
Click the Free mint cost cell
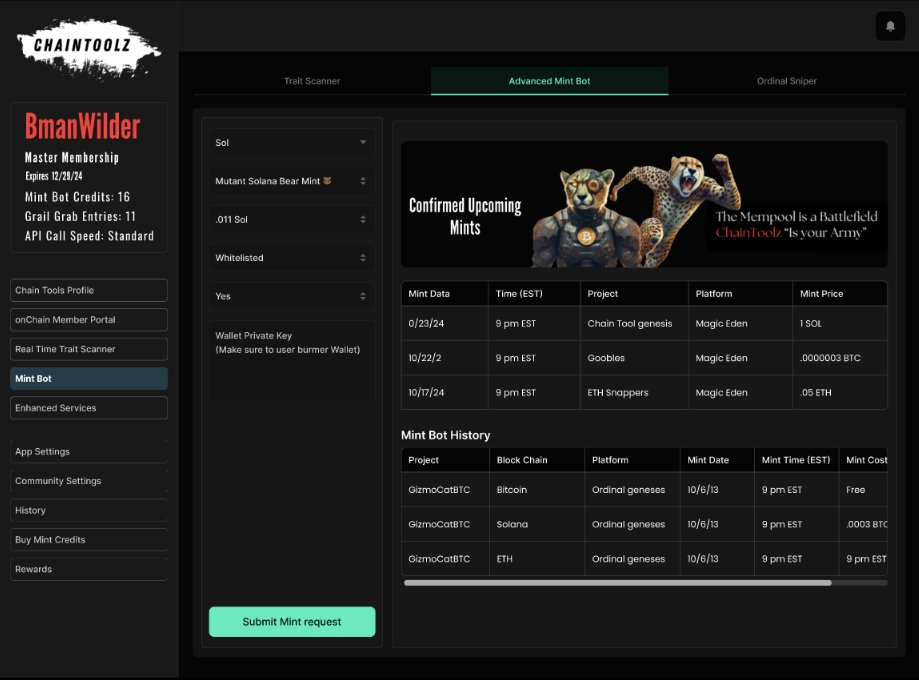click(863, 489)
